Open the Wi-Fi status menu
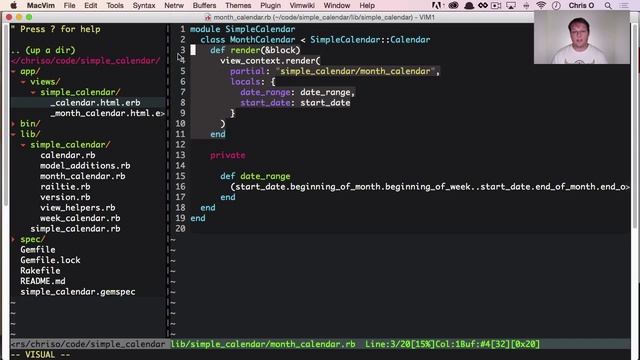The image size is (640, 360). tap(541, 5)
